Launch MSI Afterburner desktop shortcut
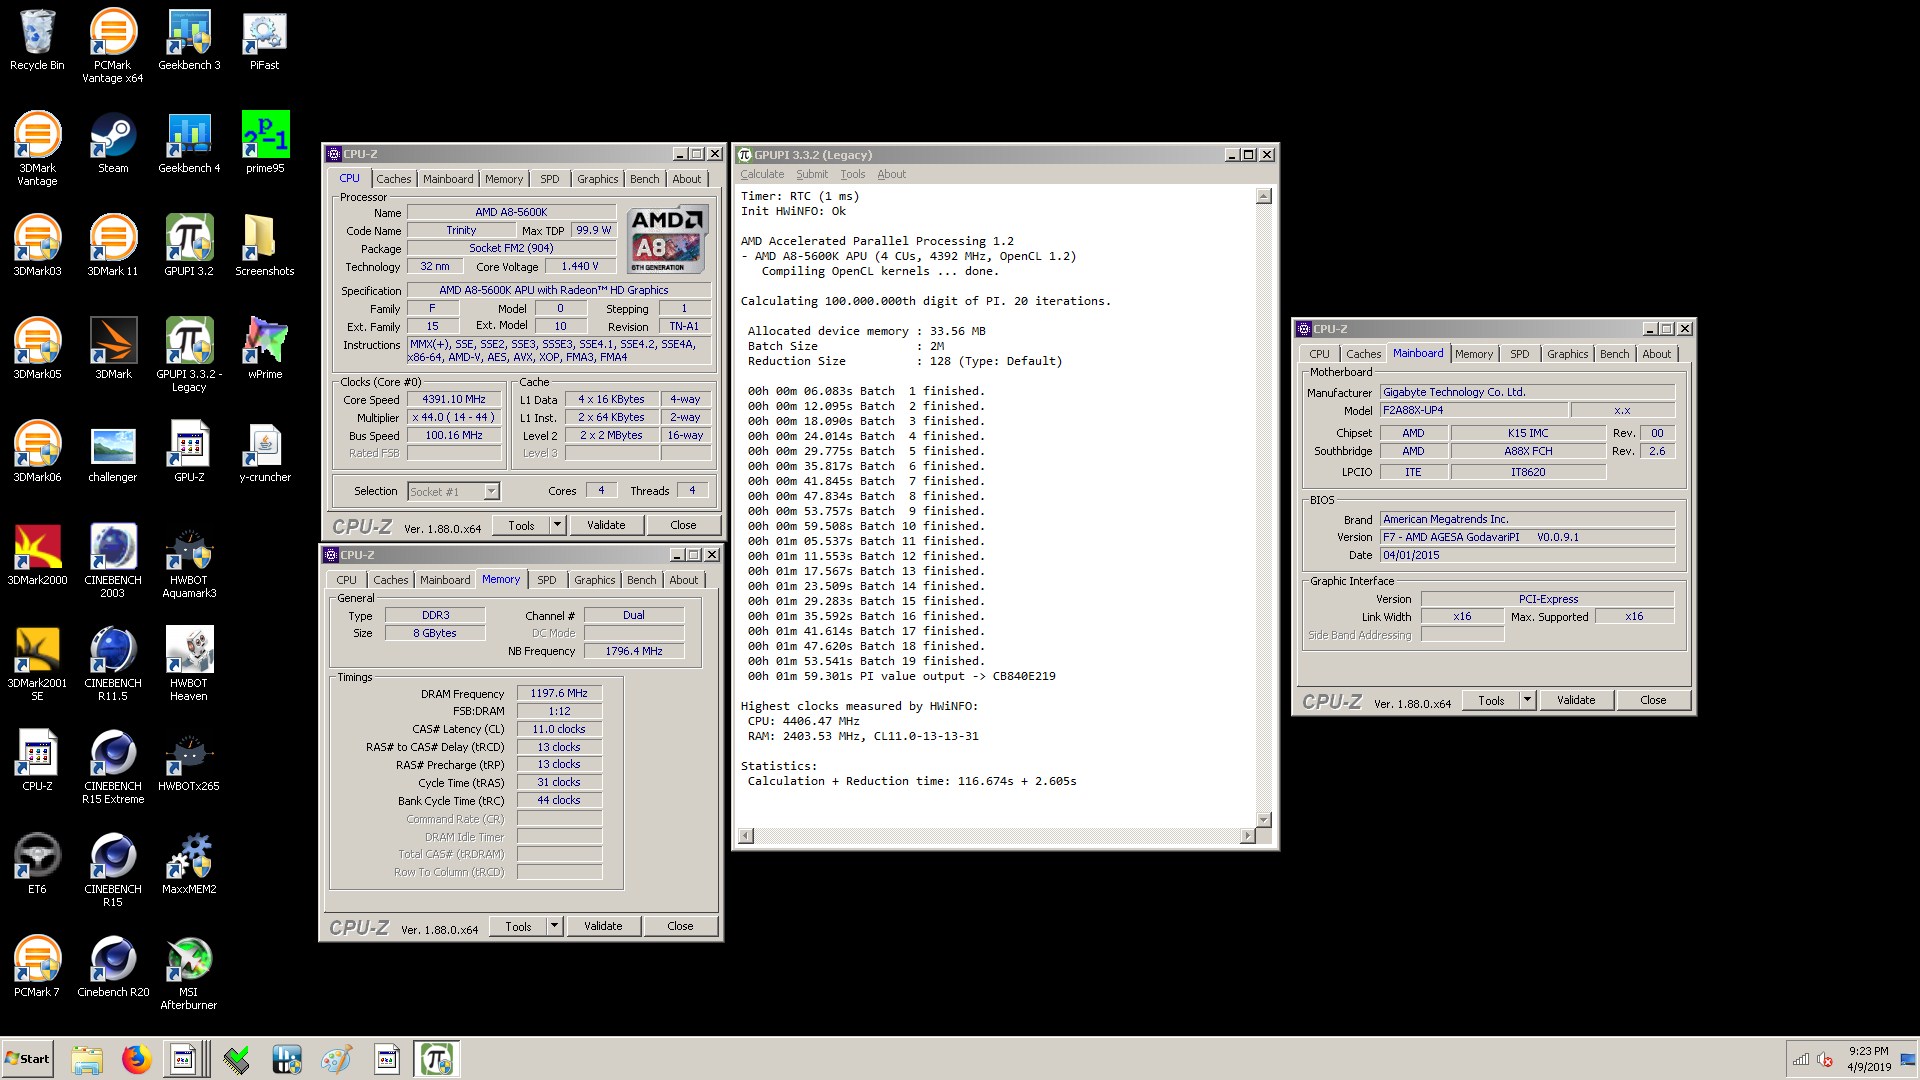 click(189, 973)
